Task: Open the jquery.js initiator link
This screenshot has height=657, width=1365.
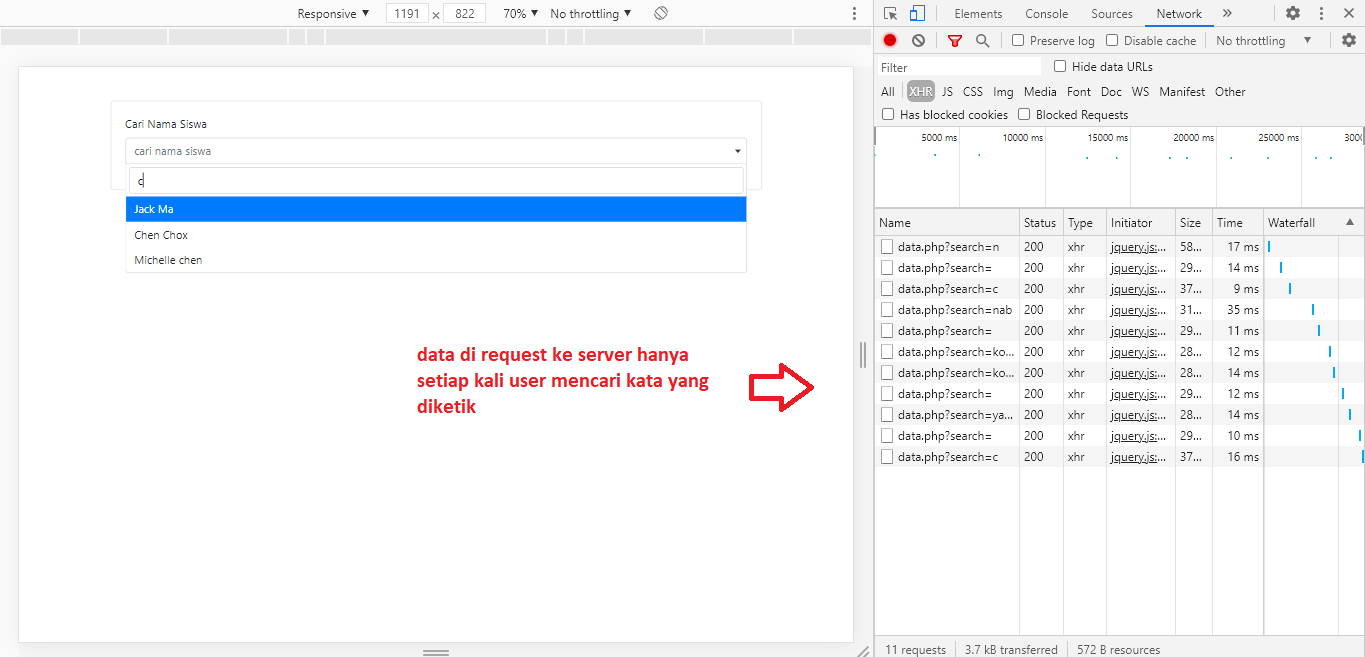Action: point(1138,246)
